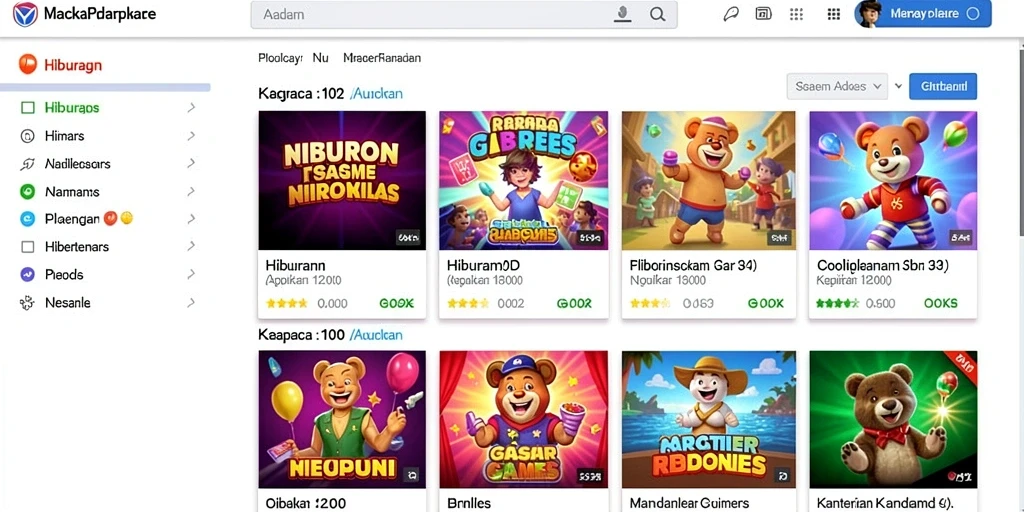
Task: Click the Nesanle puzzle icon
Action: pos(27,303)
